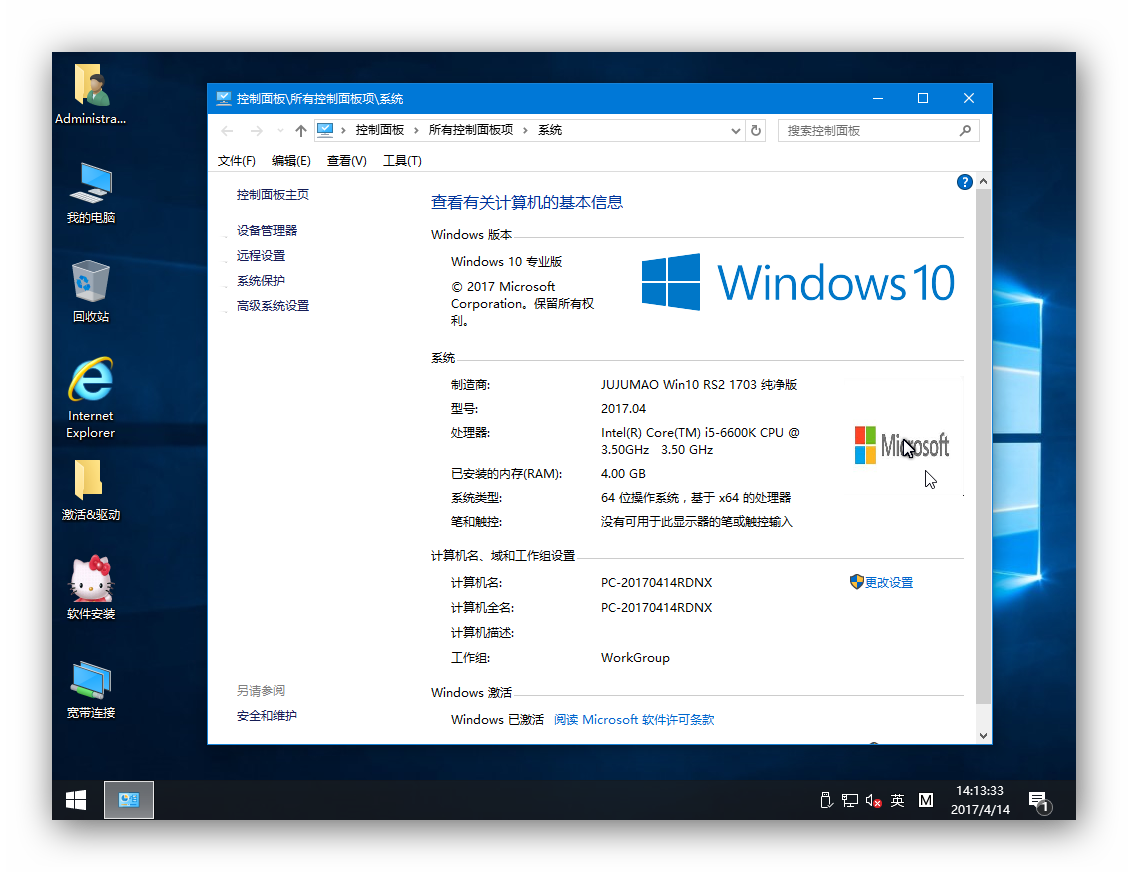
Task: Click the safely remove hardware tray icon
Action: click(826, 800)
